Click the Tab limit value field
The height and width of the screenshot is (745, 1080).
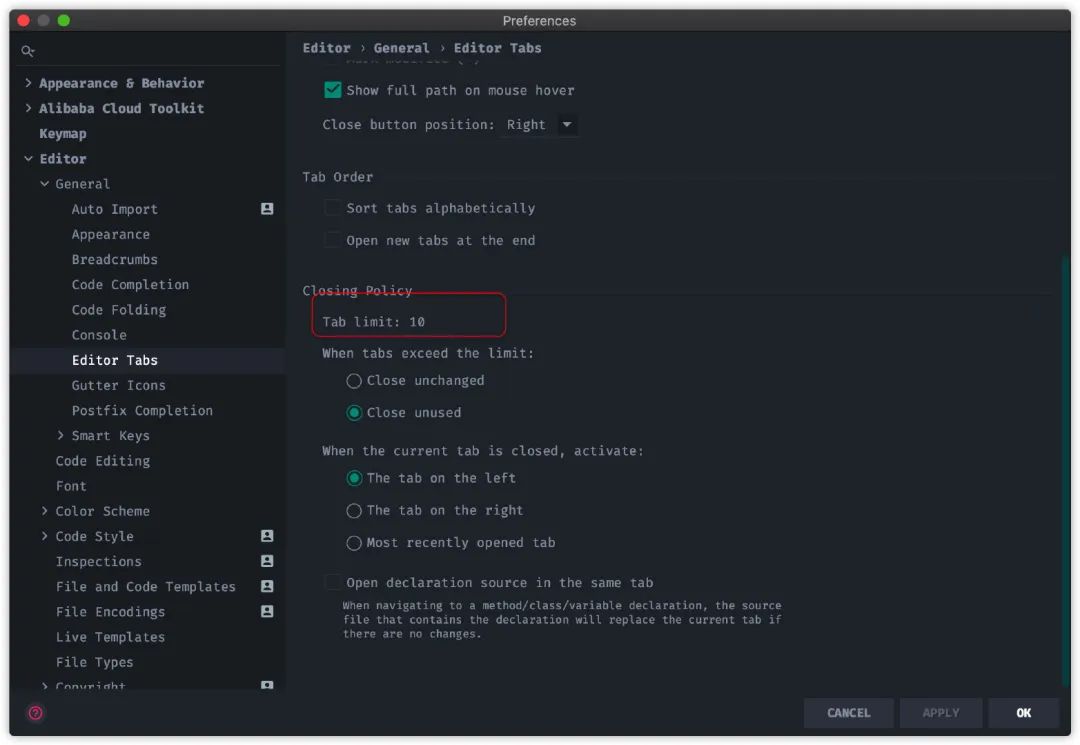[x=418, y=322]
